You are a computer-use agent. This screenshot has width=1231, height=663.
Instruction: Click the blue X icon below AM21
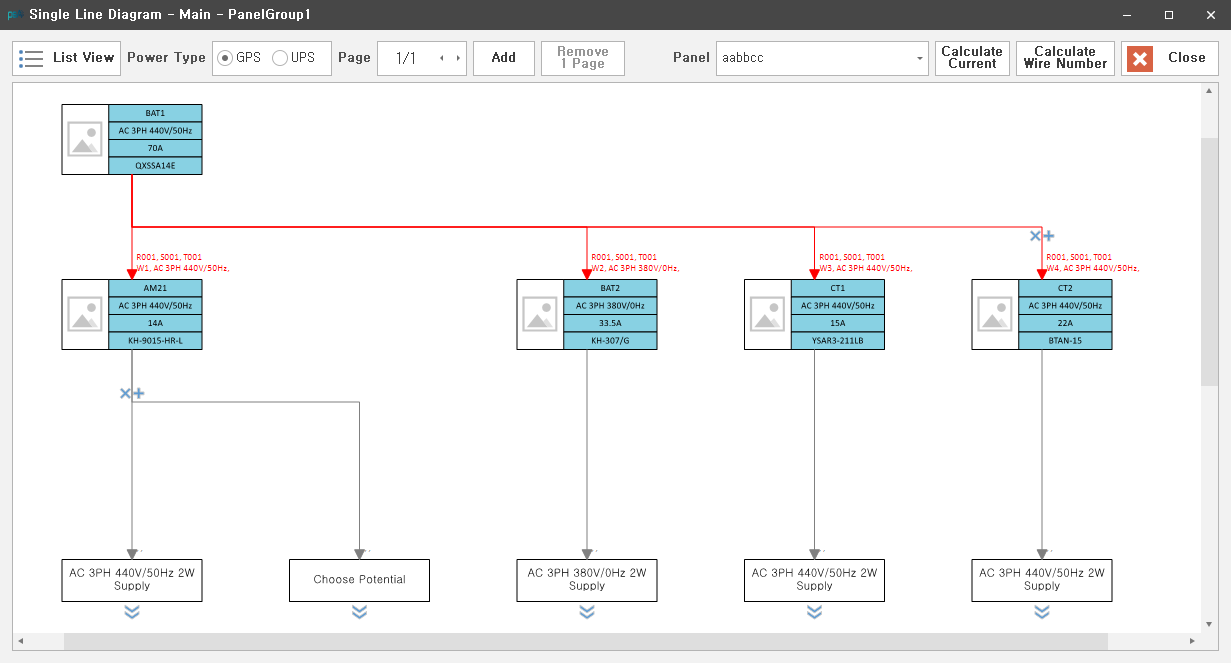125,394
